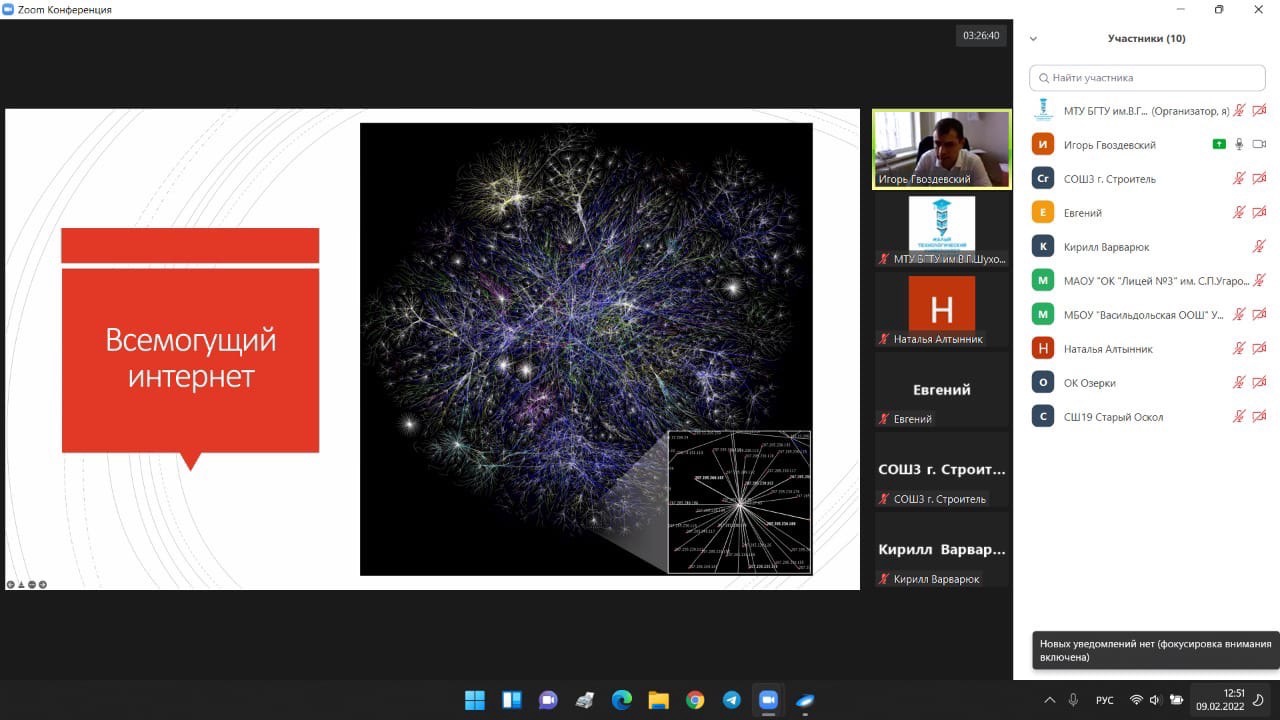Click the Евгений video tile
This screenshot has height=720, width=1280.
pyautogui.click(x=942, y=390)
